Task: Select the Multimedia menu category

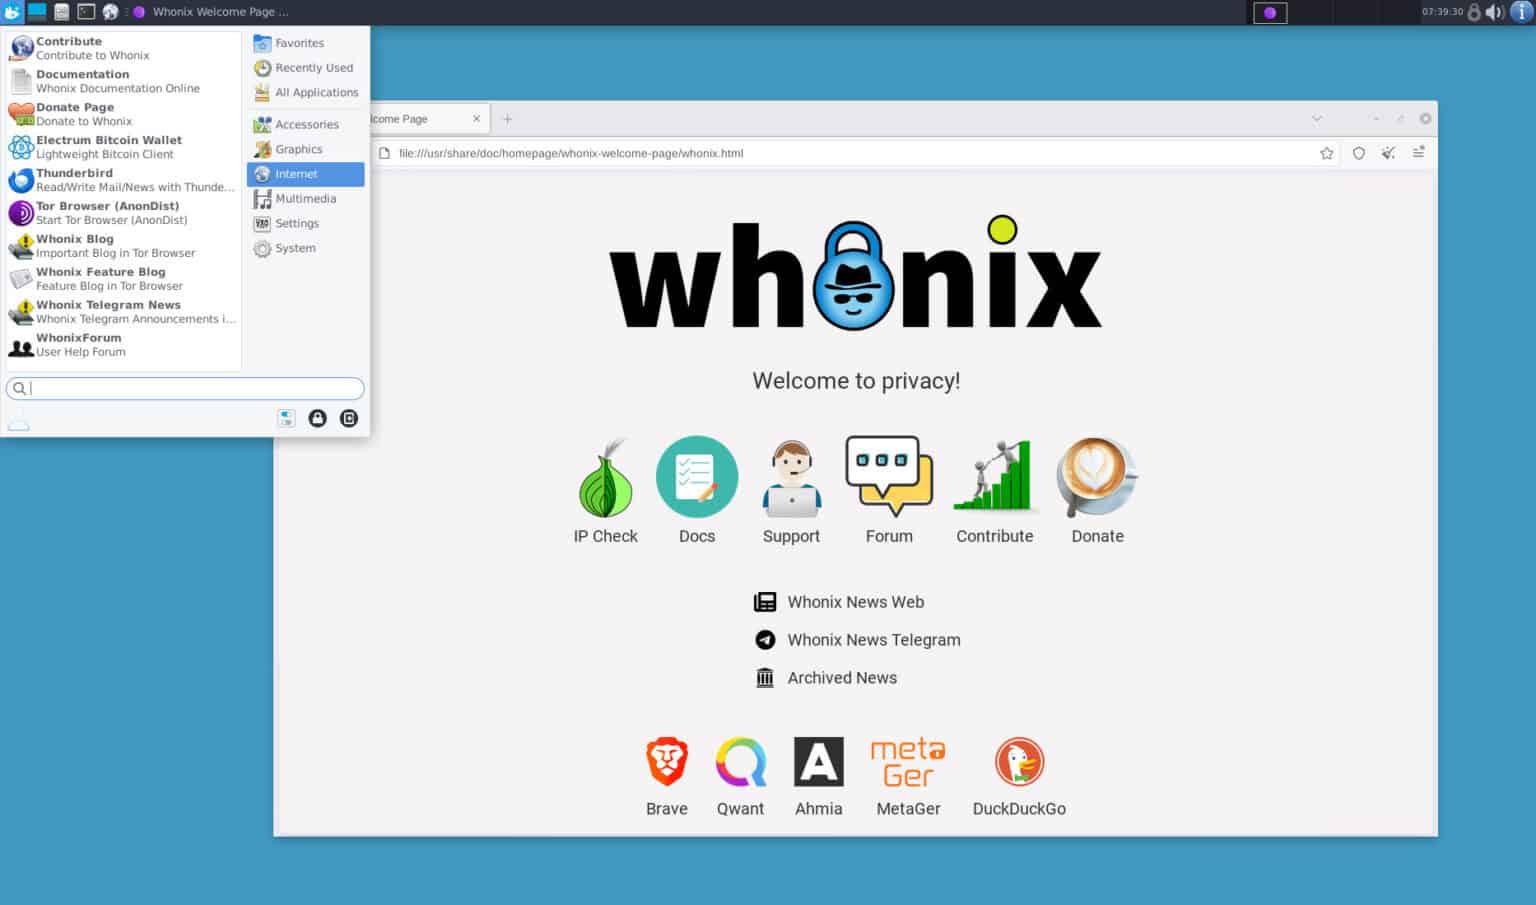Action: pyautogui.click(x=306, y=198)
